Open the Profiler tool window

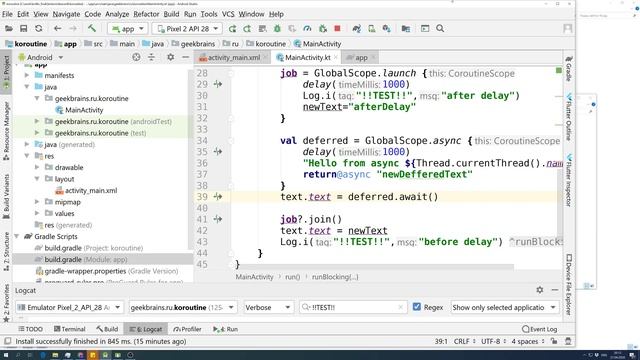(x=187, y=329)
